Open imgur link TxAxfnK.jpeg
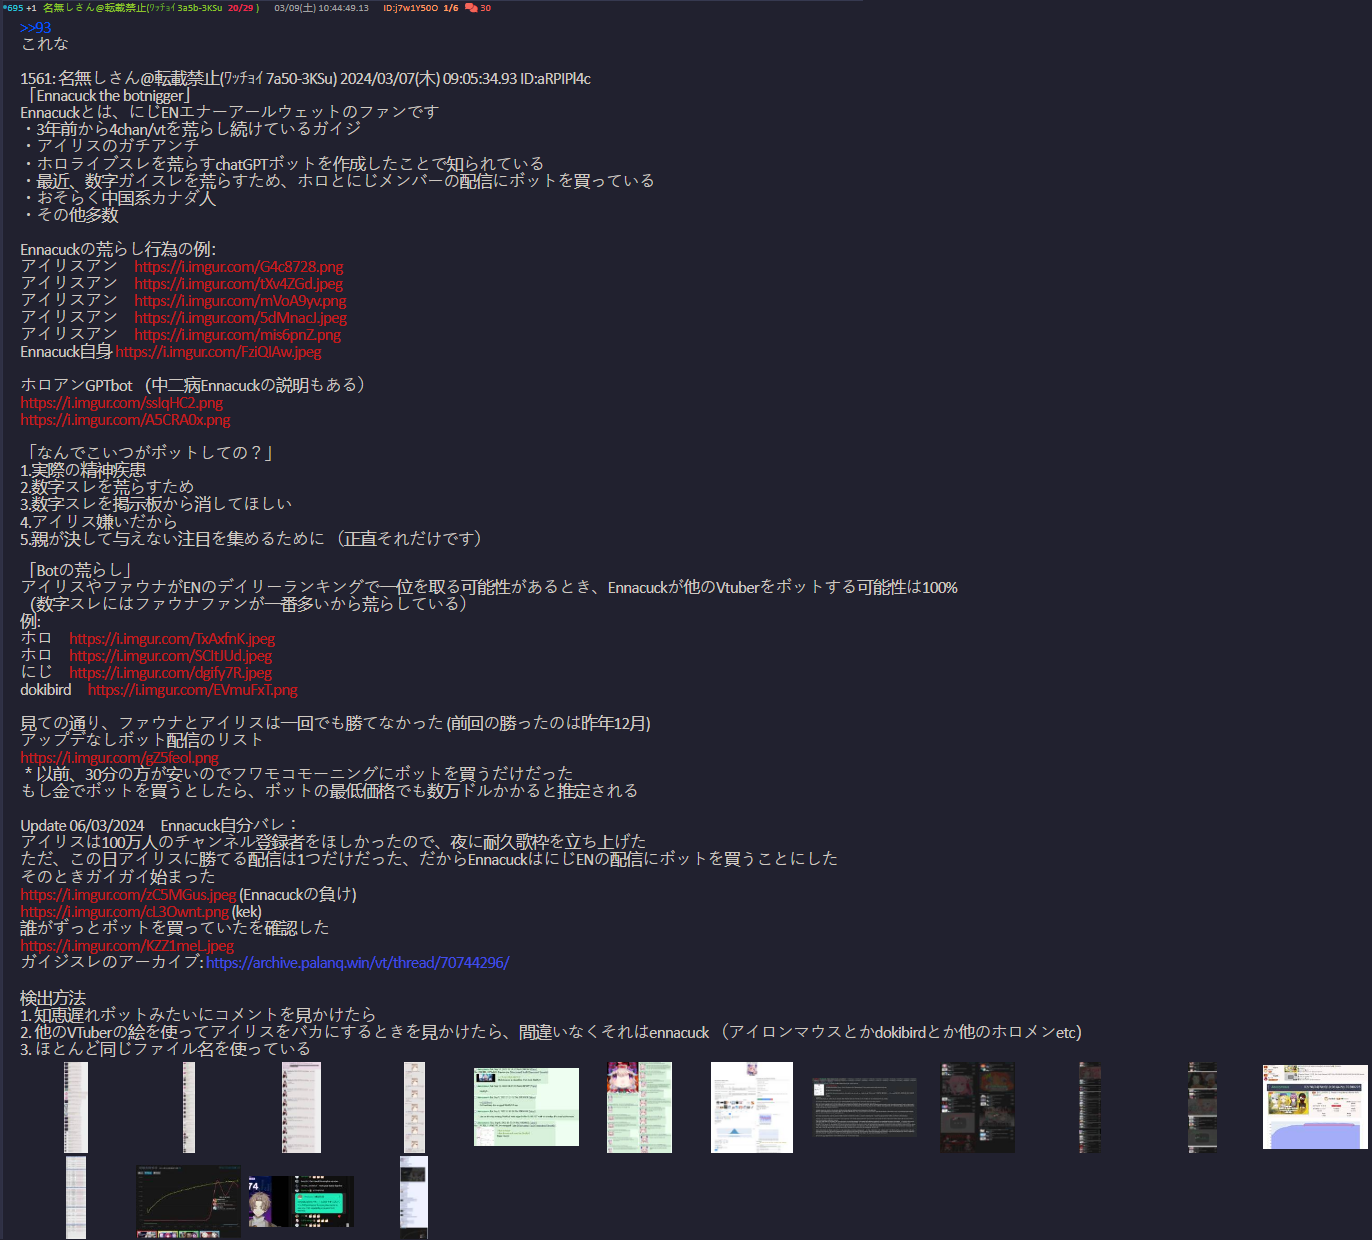This screenshot has width=1372, height=1240. pos(172,639)
